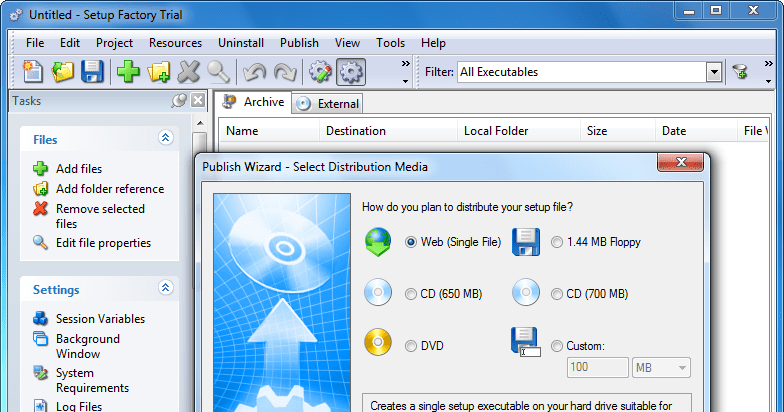Sort by the Size column header
The image size is (784, 412).
[618, 131]
